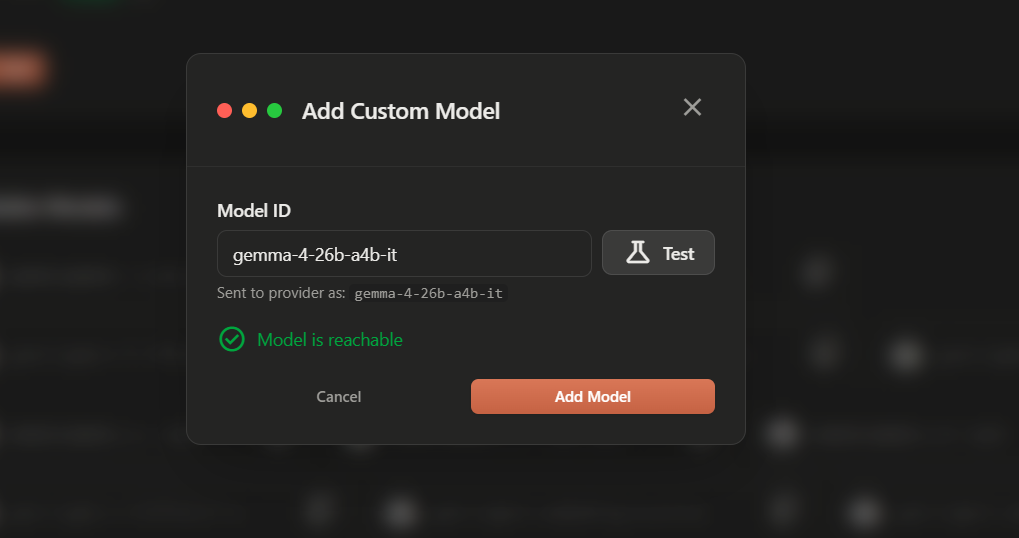Confirm with the Add Model button
Viewport: 1019px width, 538px height.
tap(592, 397)
